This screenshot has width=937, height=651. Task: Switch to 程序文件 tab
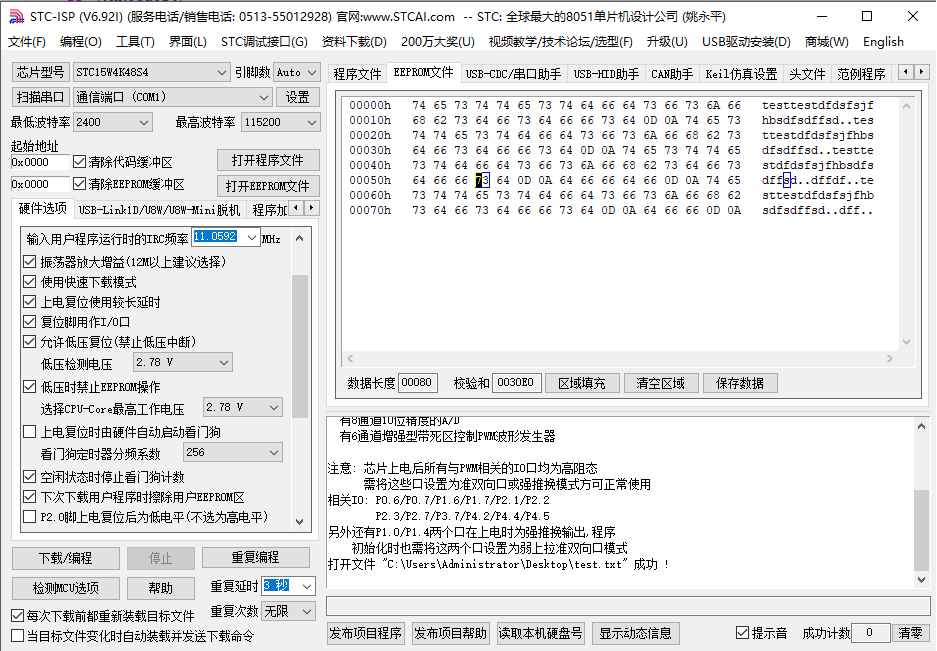(357, 74)
